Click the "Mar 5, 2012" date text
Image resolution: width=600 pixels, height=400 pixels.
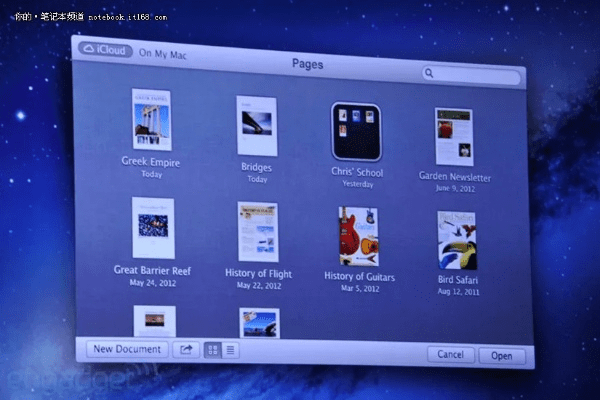[360, 289]
